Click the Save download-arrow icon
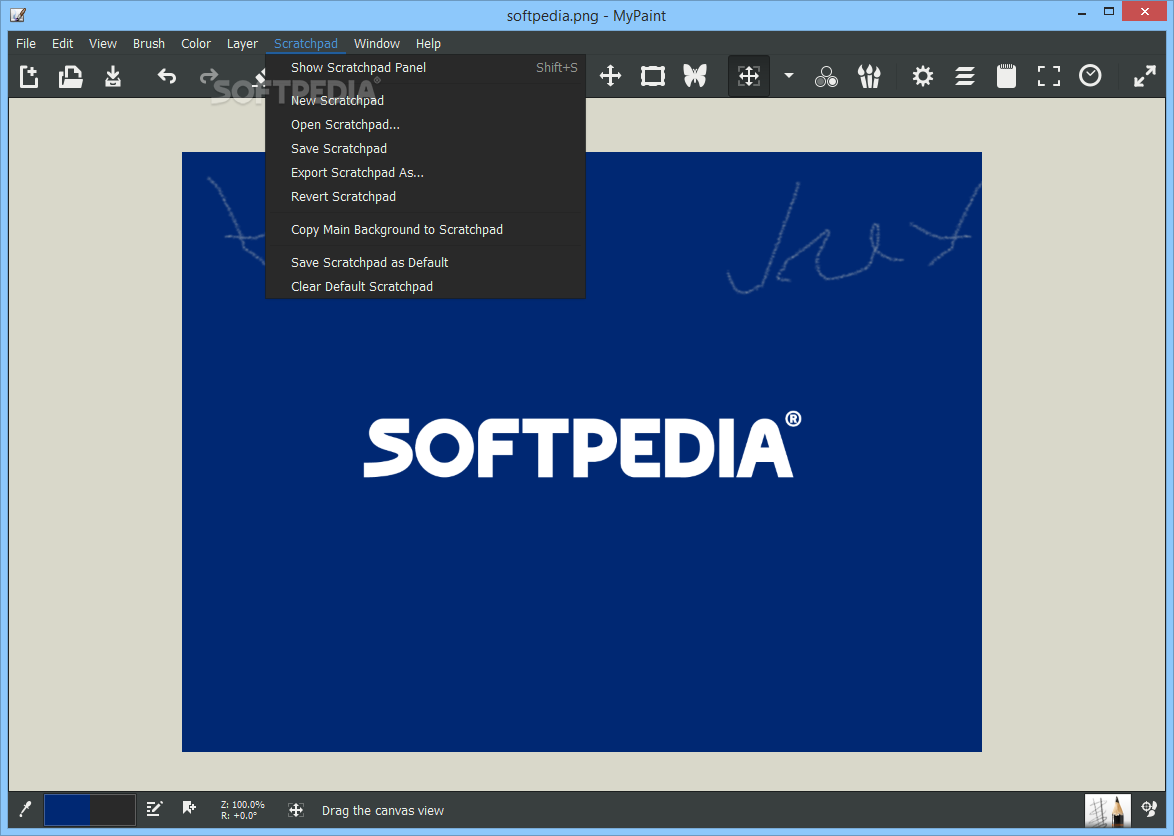Screen dimensions: 1174x836 pos(113,76)
